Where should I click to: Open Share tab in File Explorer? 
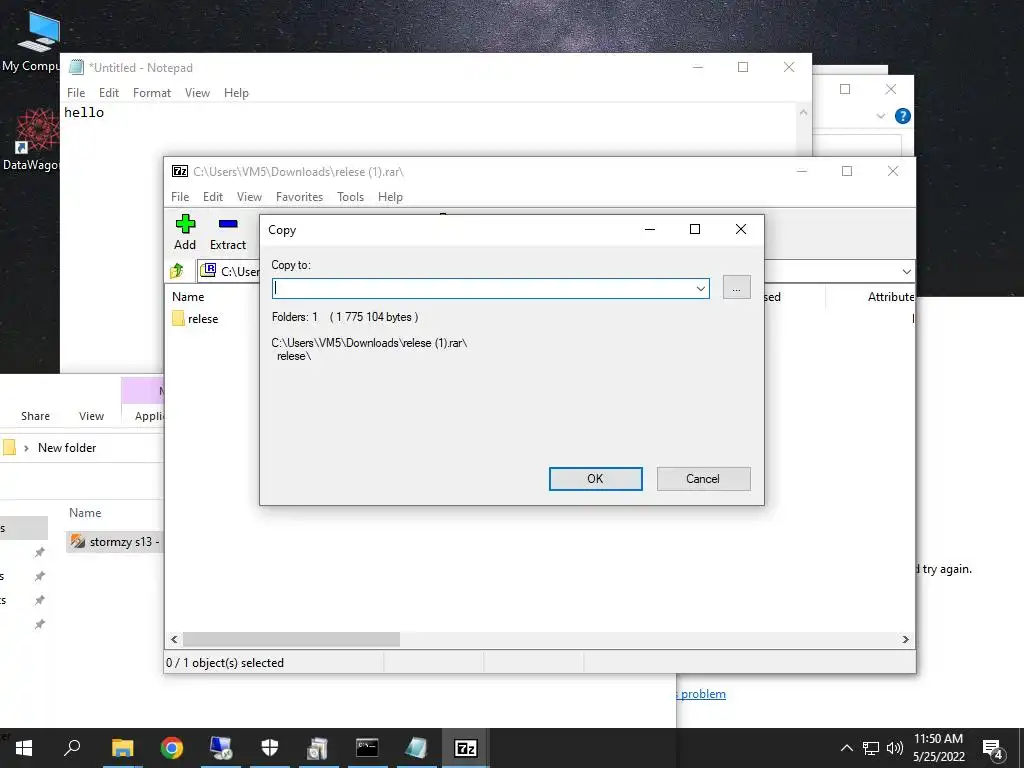(35, 416)
